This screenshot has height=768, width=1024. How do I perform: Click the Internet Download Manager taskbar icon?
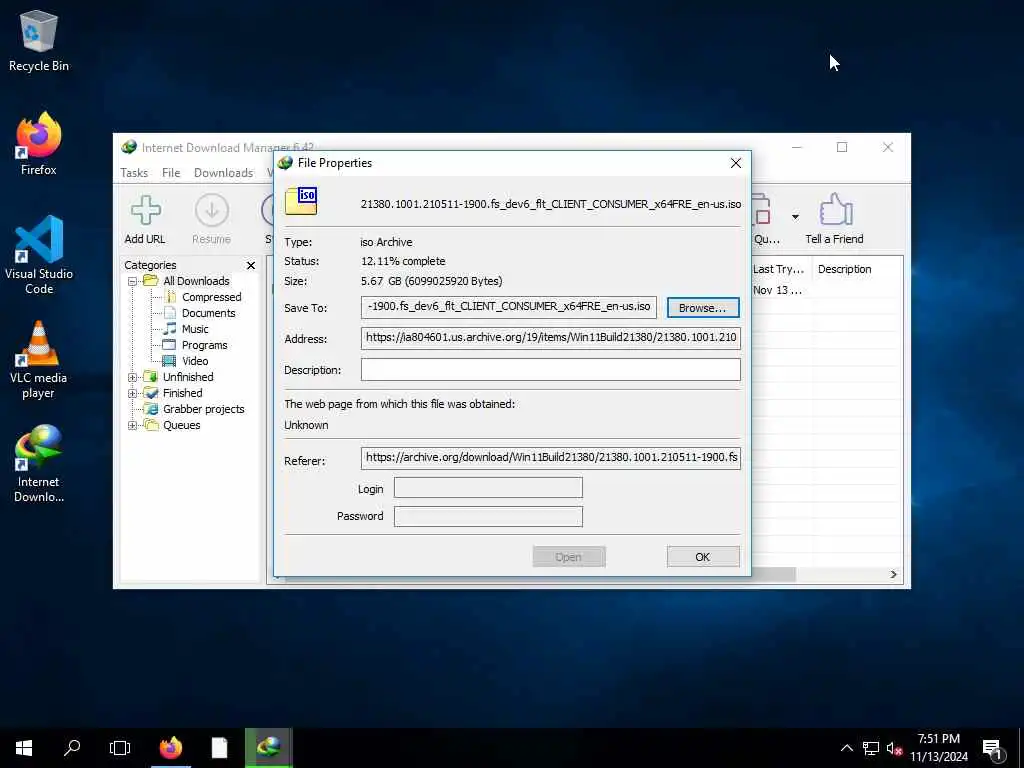pos(268,748)
